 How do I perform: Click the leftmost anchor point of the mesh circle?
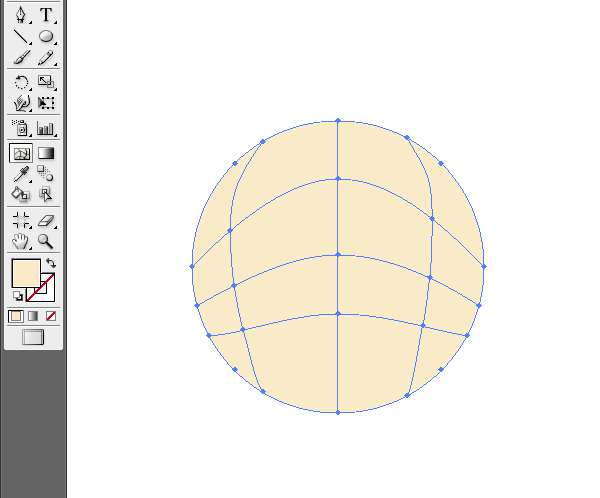pyautogui.click(x=192, y=266)
